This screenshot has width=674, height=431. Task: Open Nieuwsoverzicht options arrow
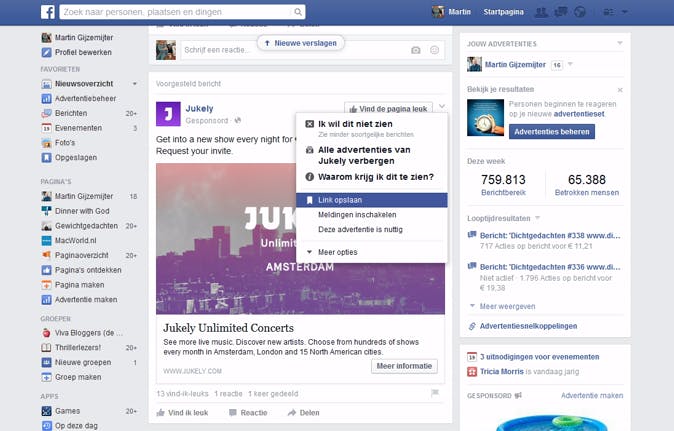click(135, 84)
